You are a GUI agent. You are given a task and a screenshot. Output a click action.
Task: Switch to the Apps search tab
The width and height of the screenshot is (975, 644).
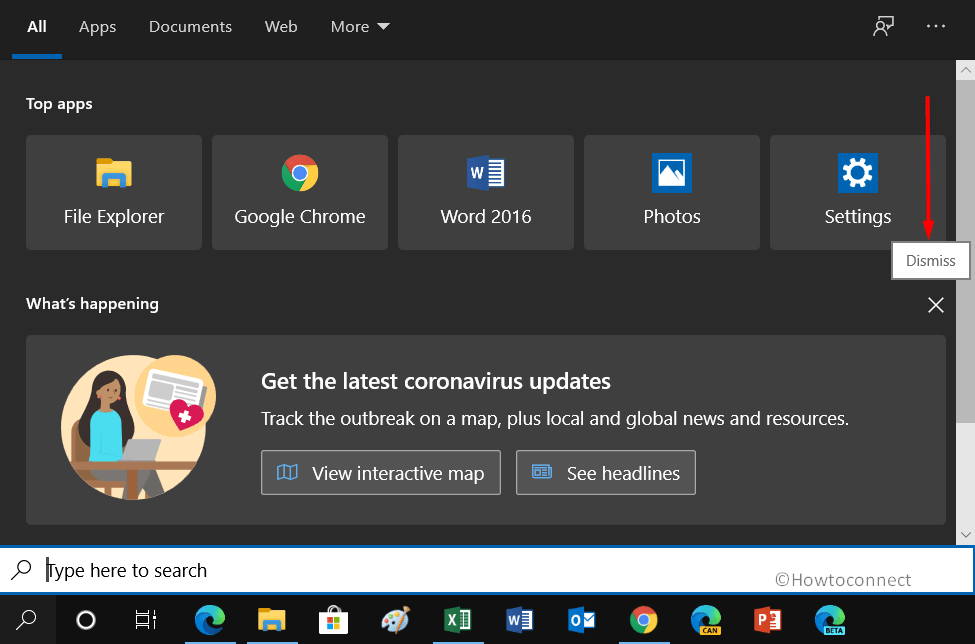coord(98,27)
